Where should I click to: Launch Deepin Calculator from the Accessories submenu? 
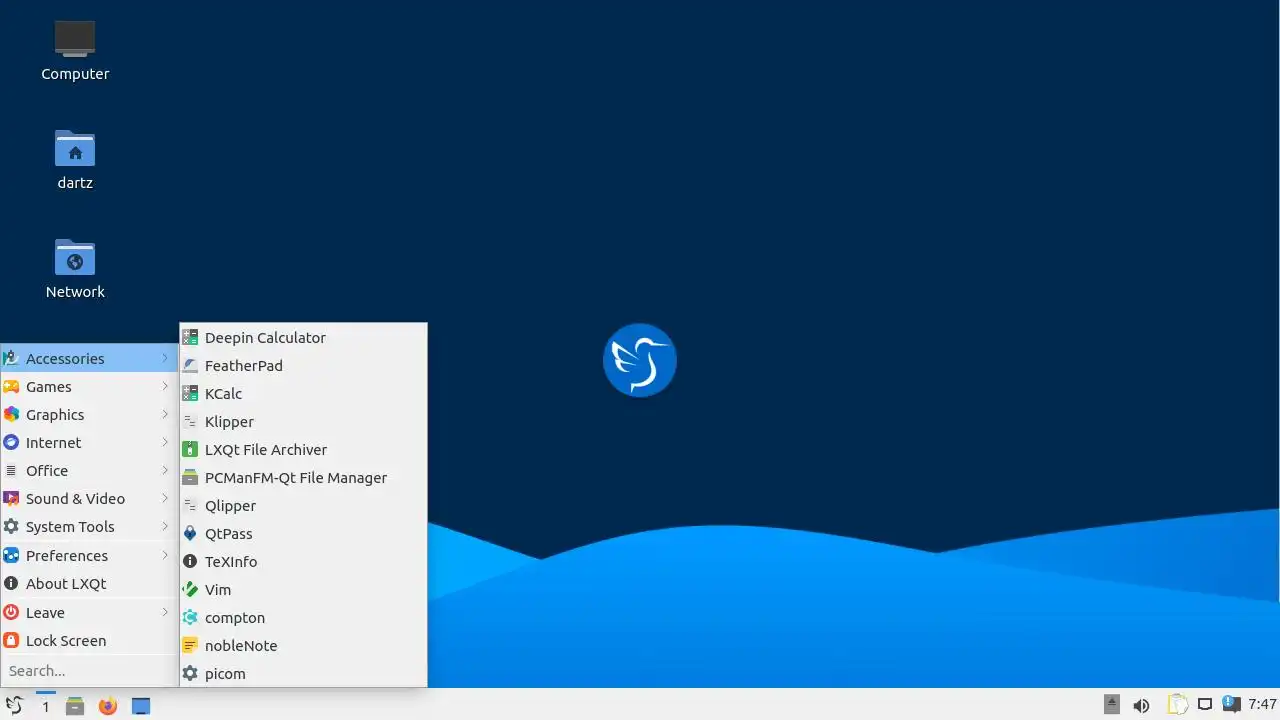click(303, 338)
